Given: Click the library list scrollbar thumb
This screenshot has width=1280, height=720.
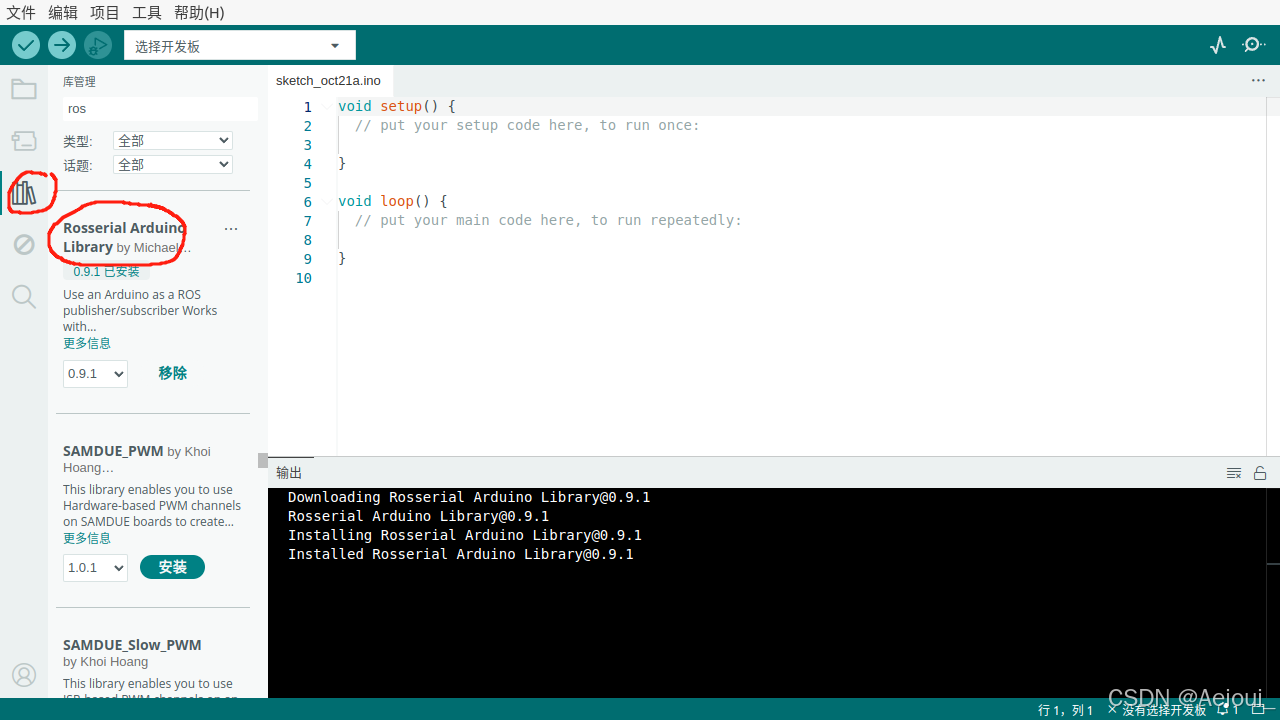Looking at the screenshot, I should point(263,461).
